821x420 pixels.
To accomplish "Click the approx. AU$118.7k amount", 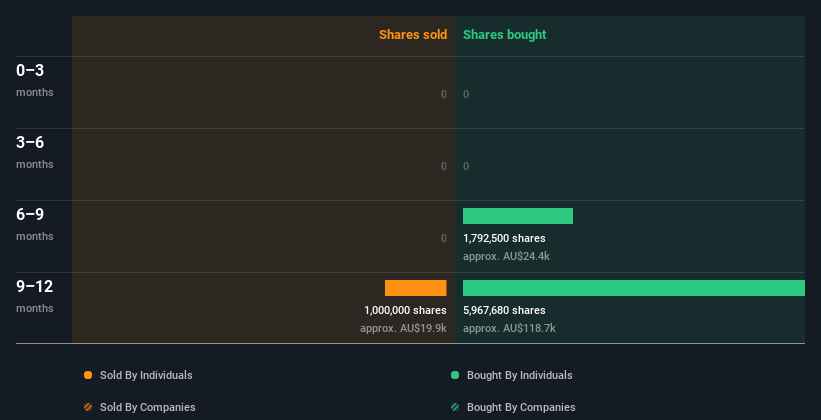I will (509, 328).
